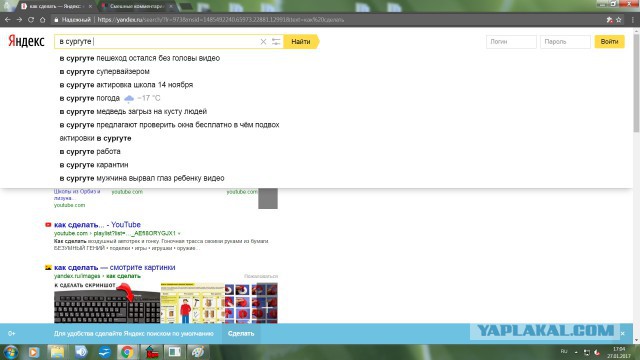Open the Paint palette icon in taskbar

198,352
